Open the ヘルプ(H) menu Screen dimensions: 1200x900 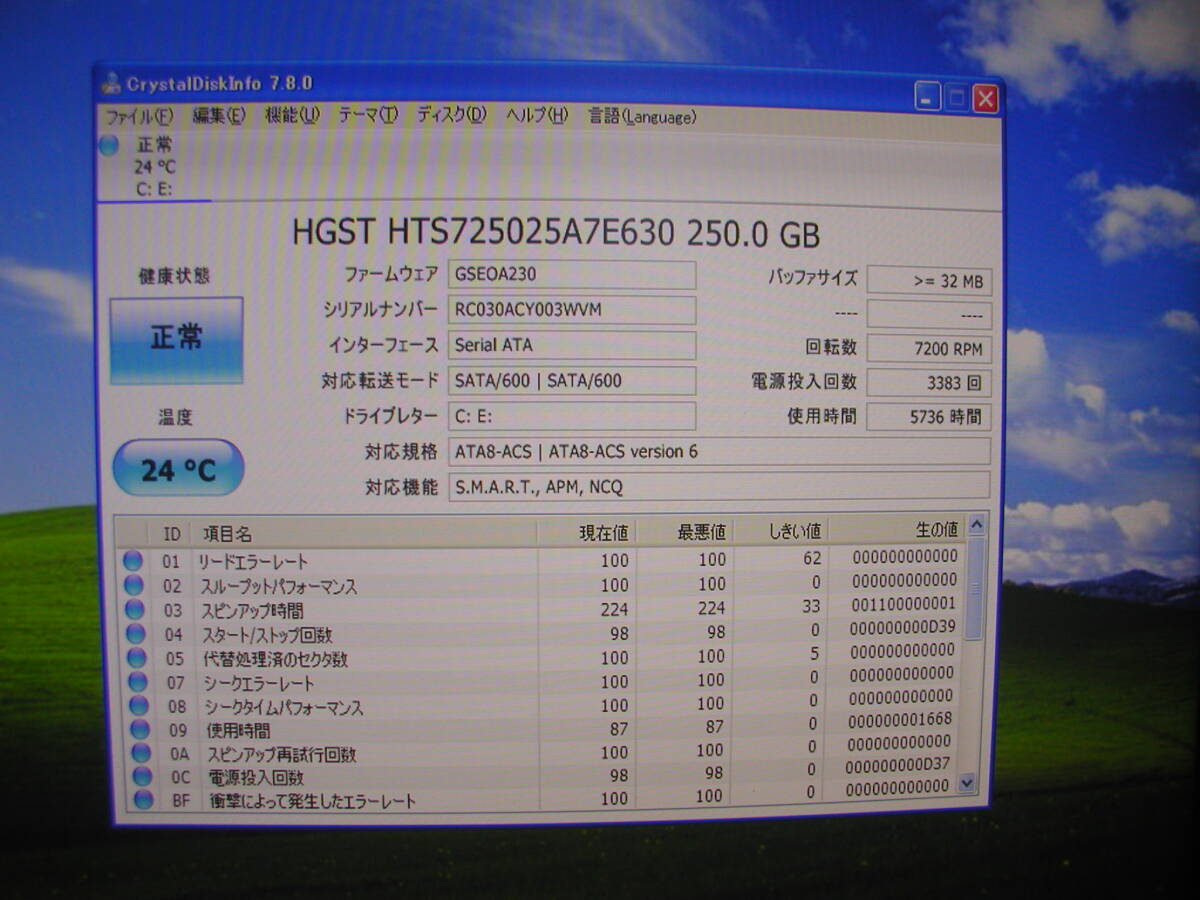pyautogui.click(x=536, y=116)
